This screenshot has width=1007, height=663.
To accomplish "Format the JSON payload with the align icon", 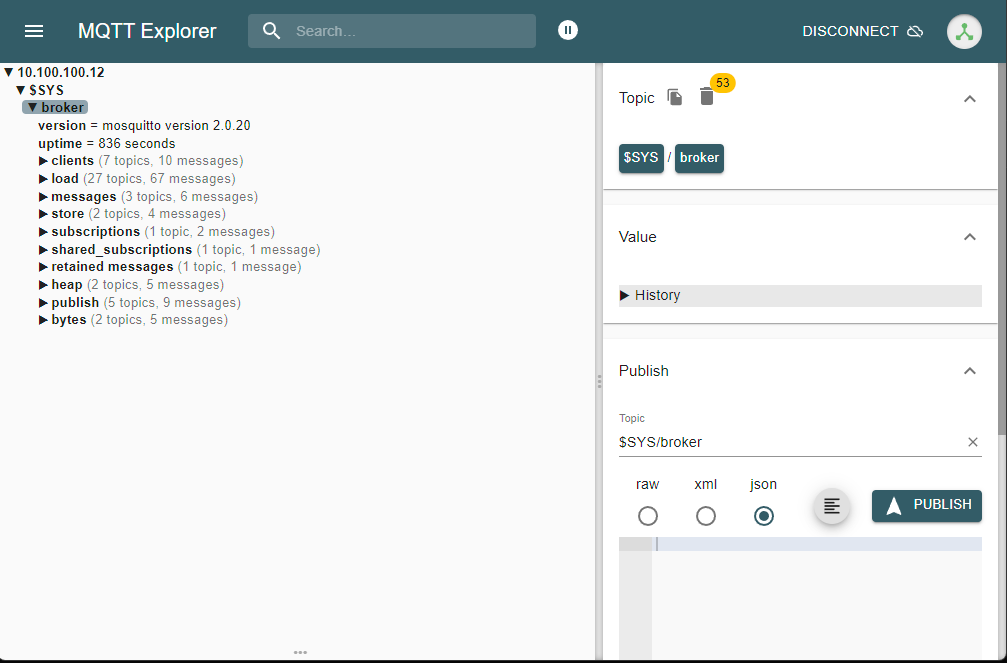I will click(x=832, y=506).
